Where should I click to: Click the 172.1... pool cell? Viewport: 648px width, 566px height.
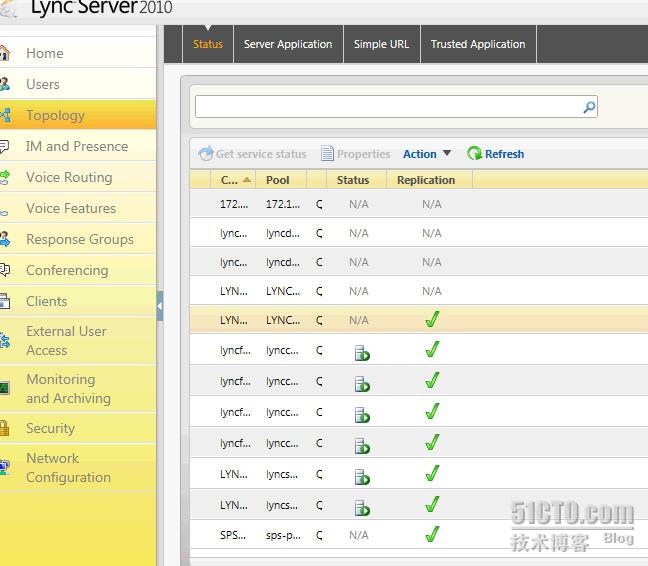point(283,204)
